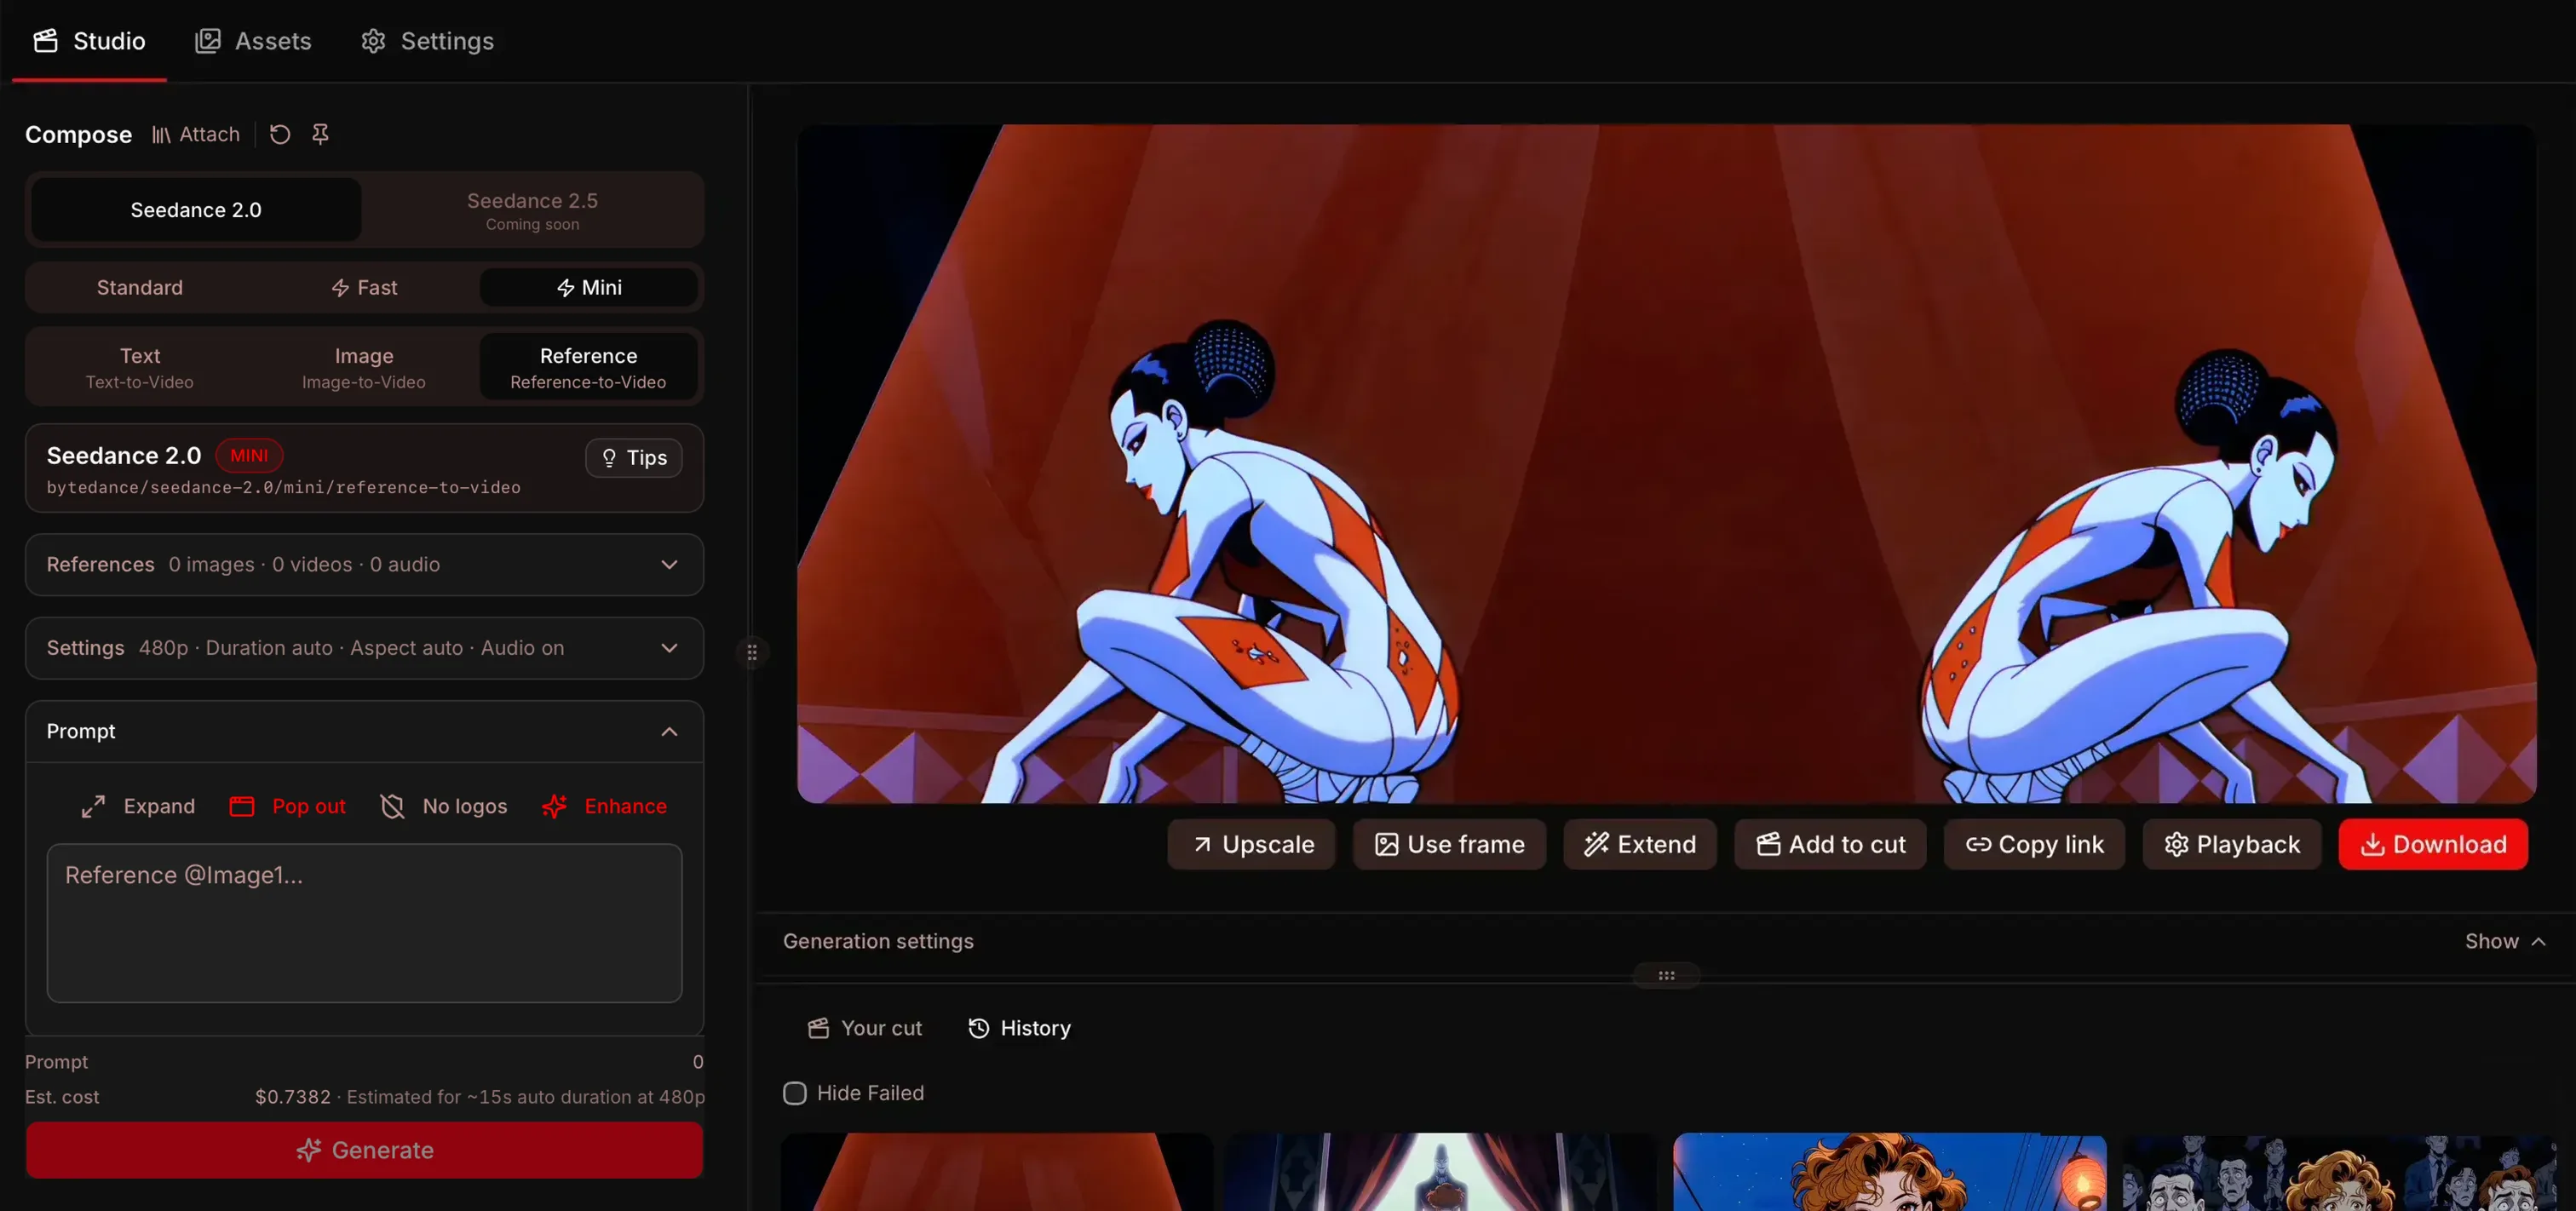Click Expand prompt editor
The image size is (2576, 1211).
(138, 806)
